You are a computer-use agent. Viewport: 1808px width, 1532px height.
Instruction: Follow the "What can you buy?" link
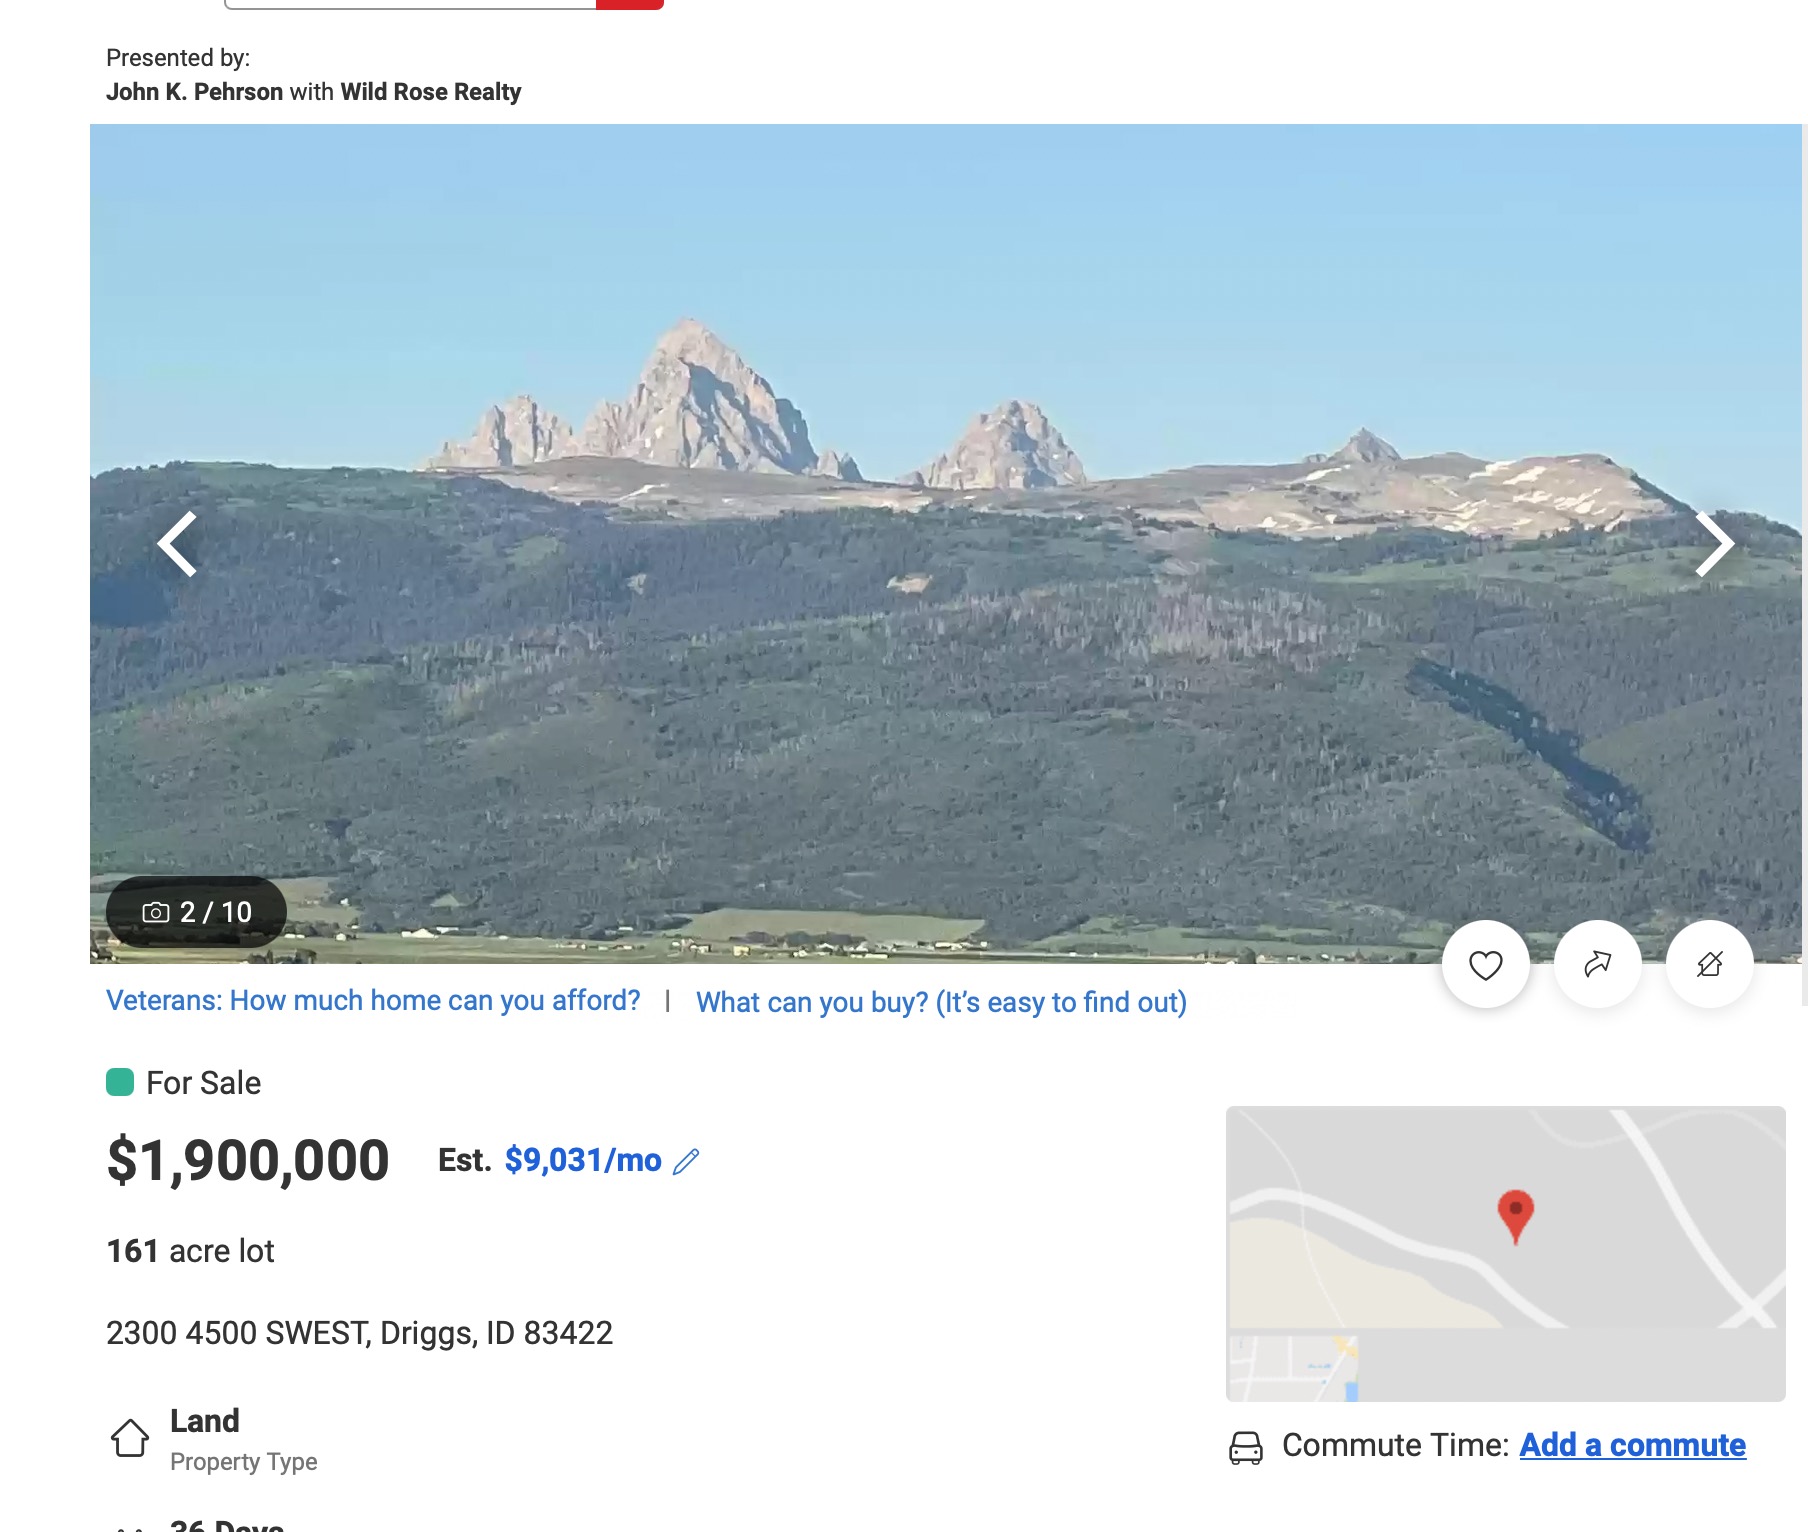tap(941, 1002)
